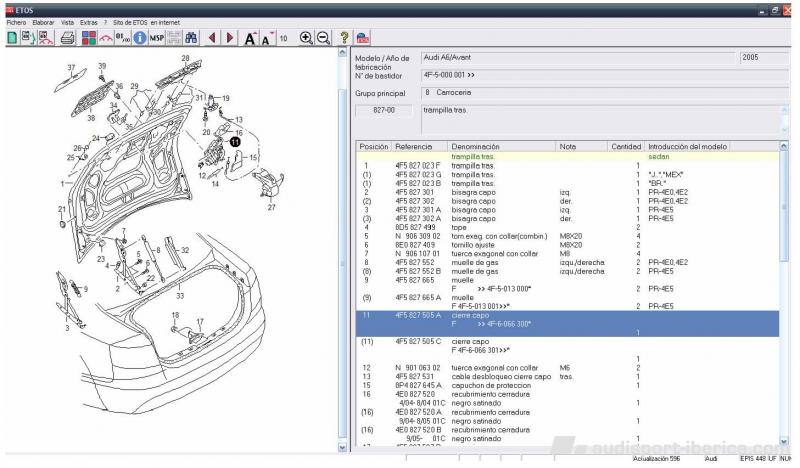Click the Grupo principal field 8 Carroceria
Viewport: 800px width, 468px height.
coord(605,93)
